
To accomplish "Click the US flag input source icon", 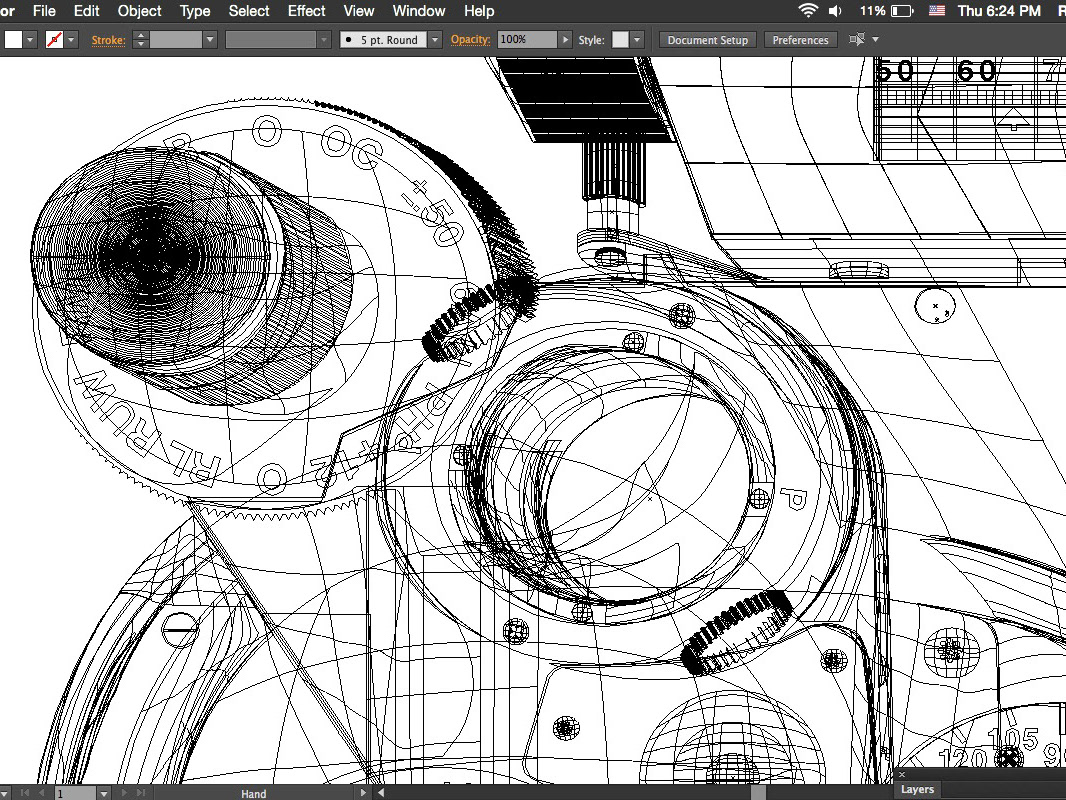I will coord(937,11).
